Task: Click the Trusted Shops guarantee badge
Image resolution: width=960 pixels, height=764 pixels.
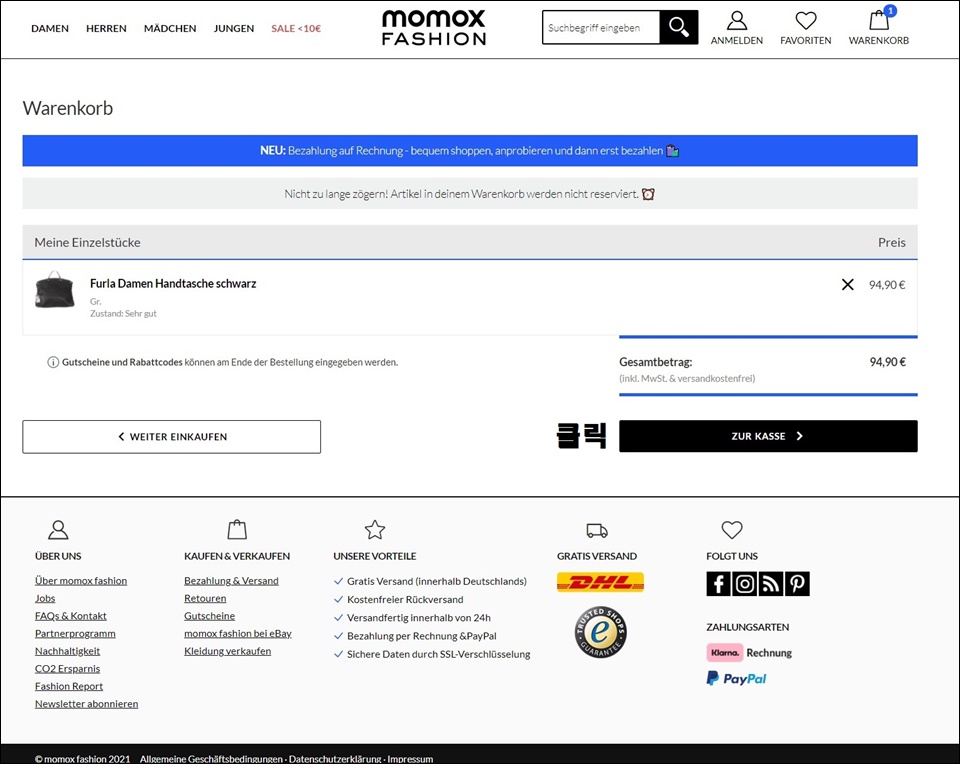Action: point(601,632)
